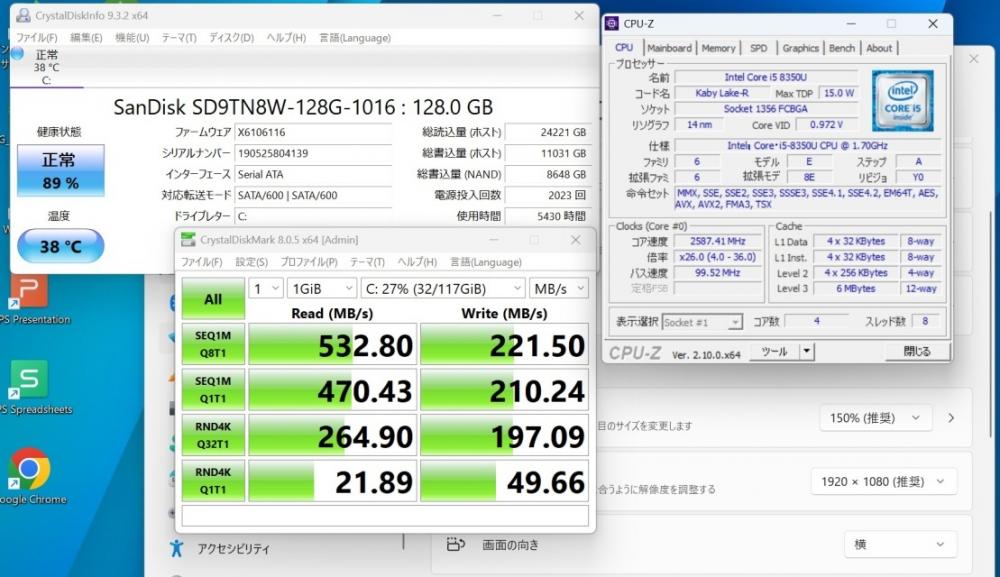
Task: Open the 機能(U) menu in CrystalDiskInfo
Action: pyautogui.click(x=132, y=38)
